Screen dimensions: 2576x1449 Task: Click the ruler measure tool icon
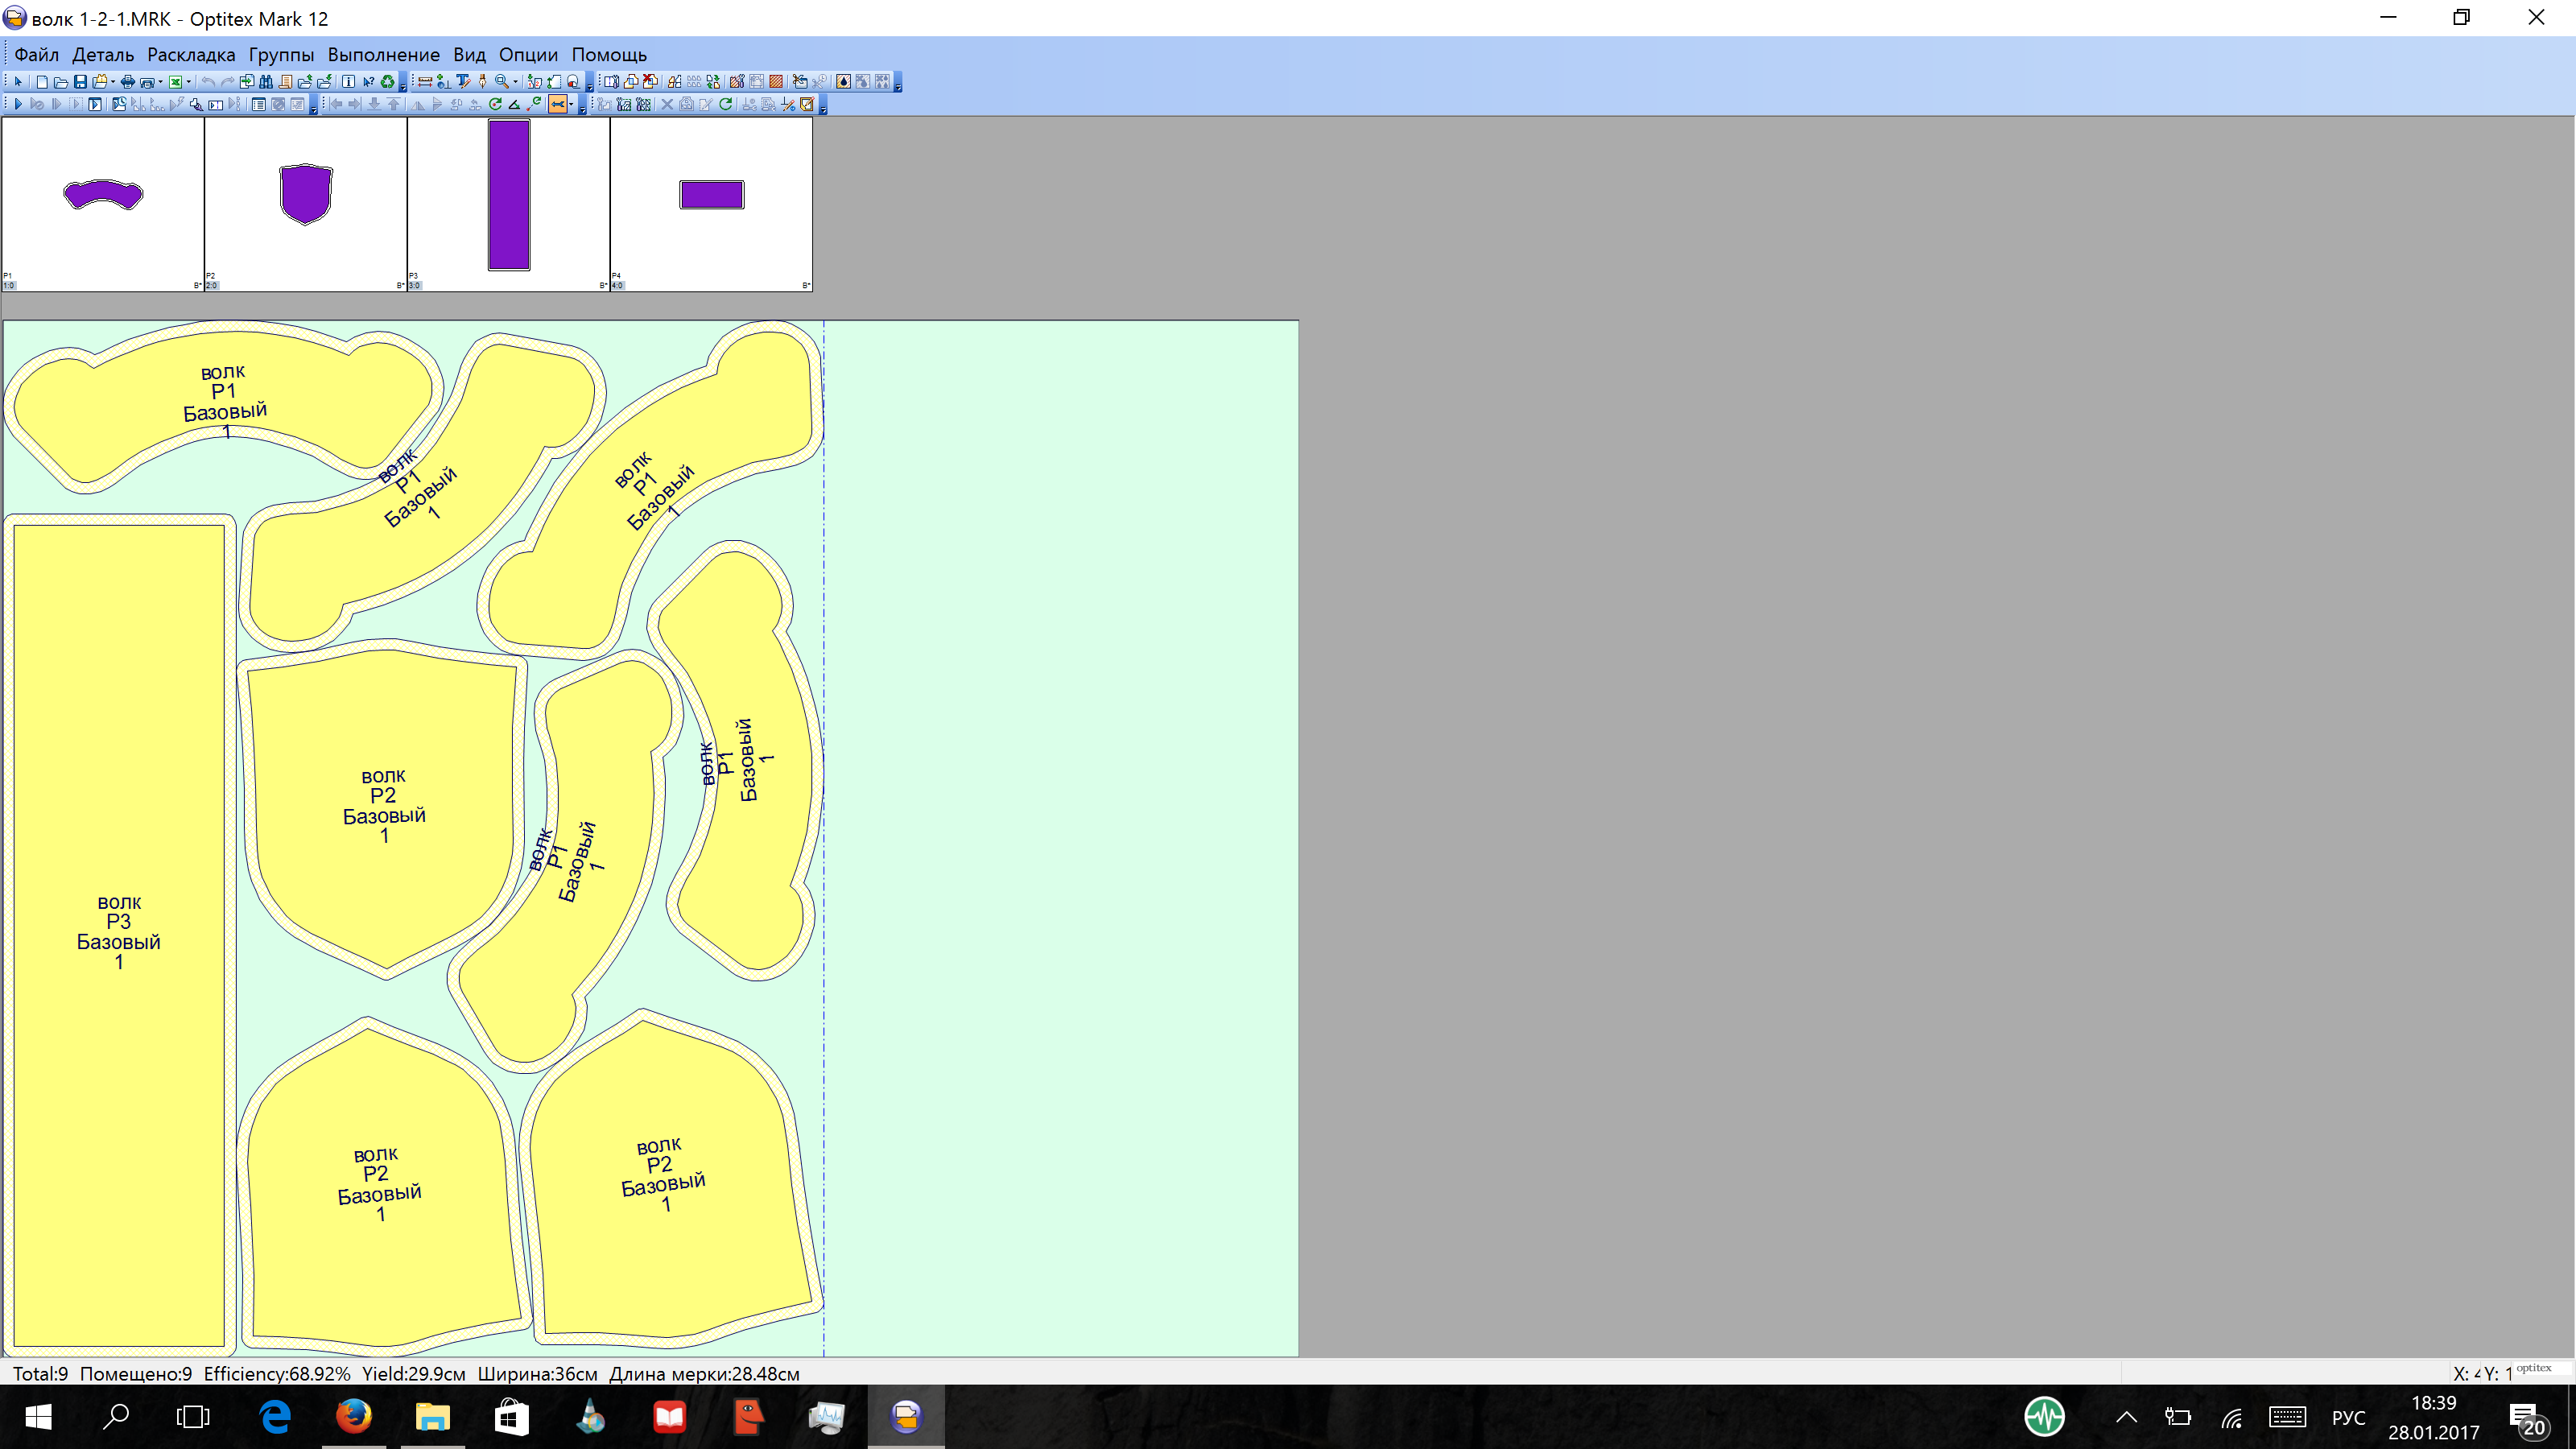click(x=425, y=82)
